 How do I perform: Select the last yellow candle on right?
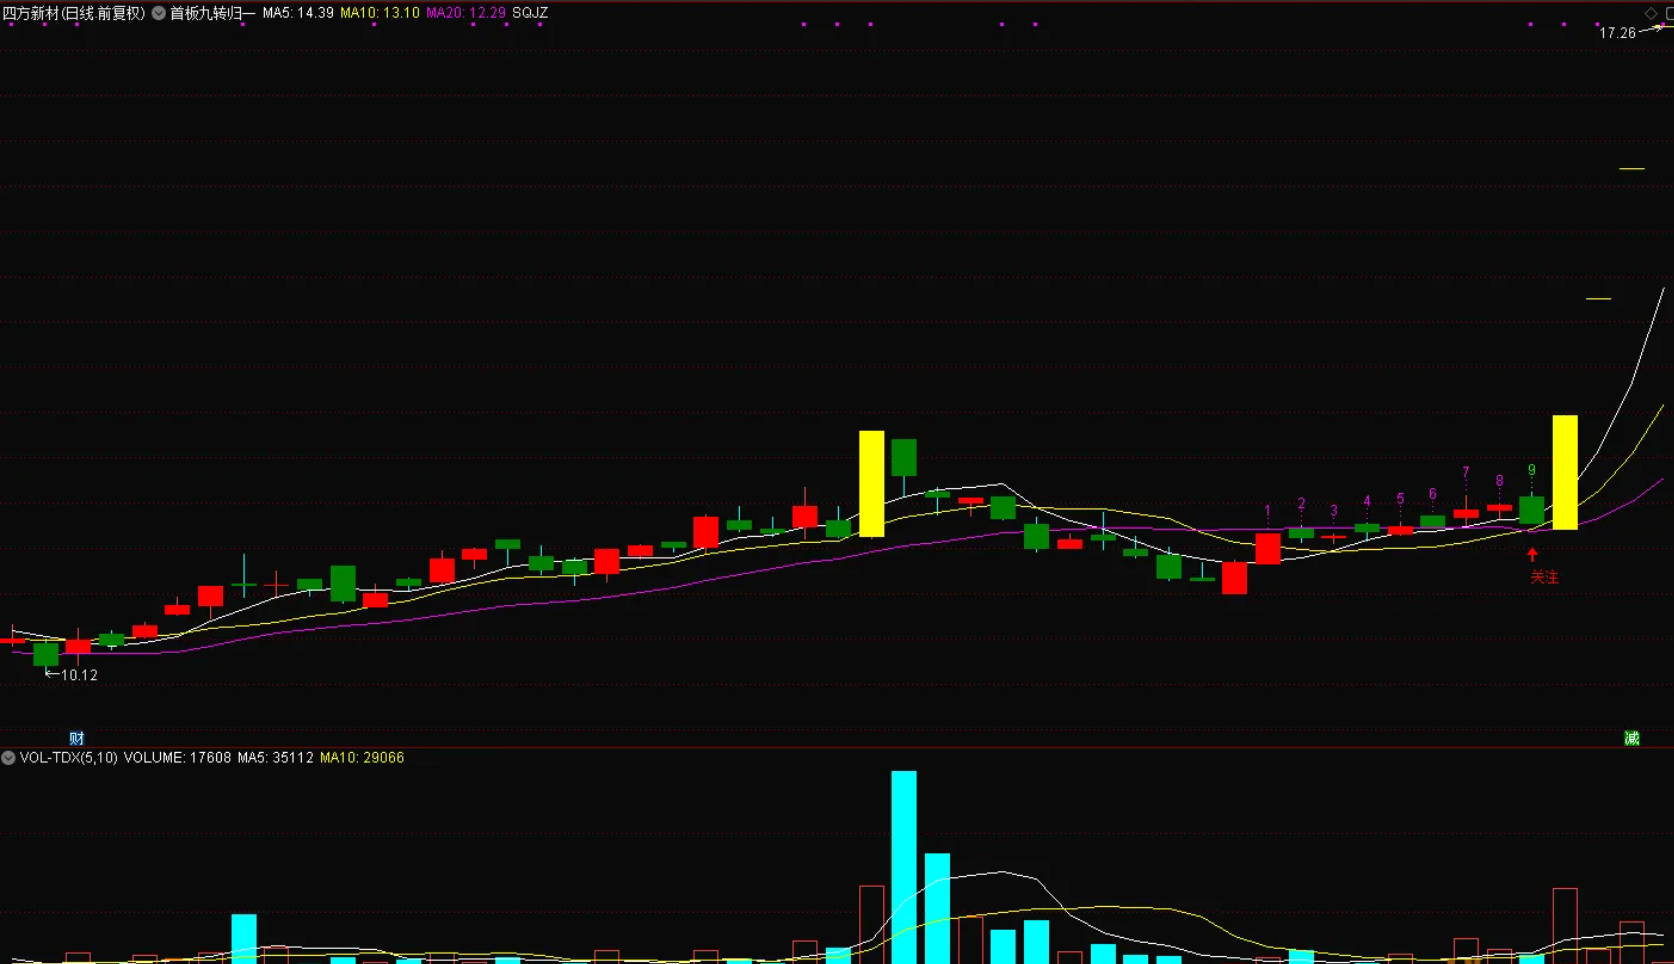tap(1564, 472)
